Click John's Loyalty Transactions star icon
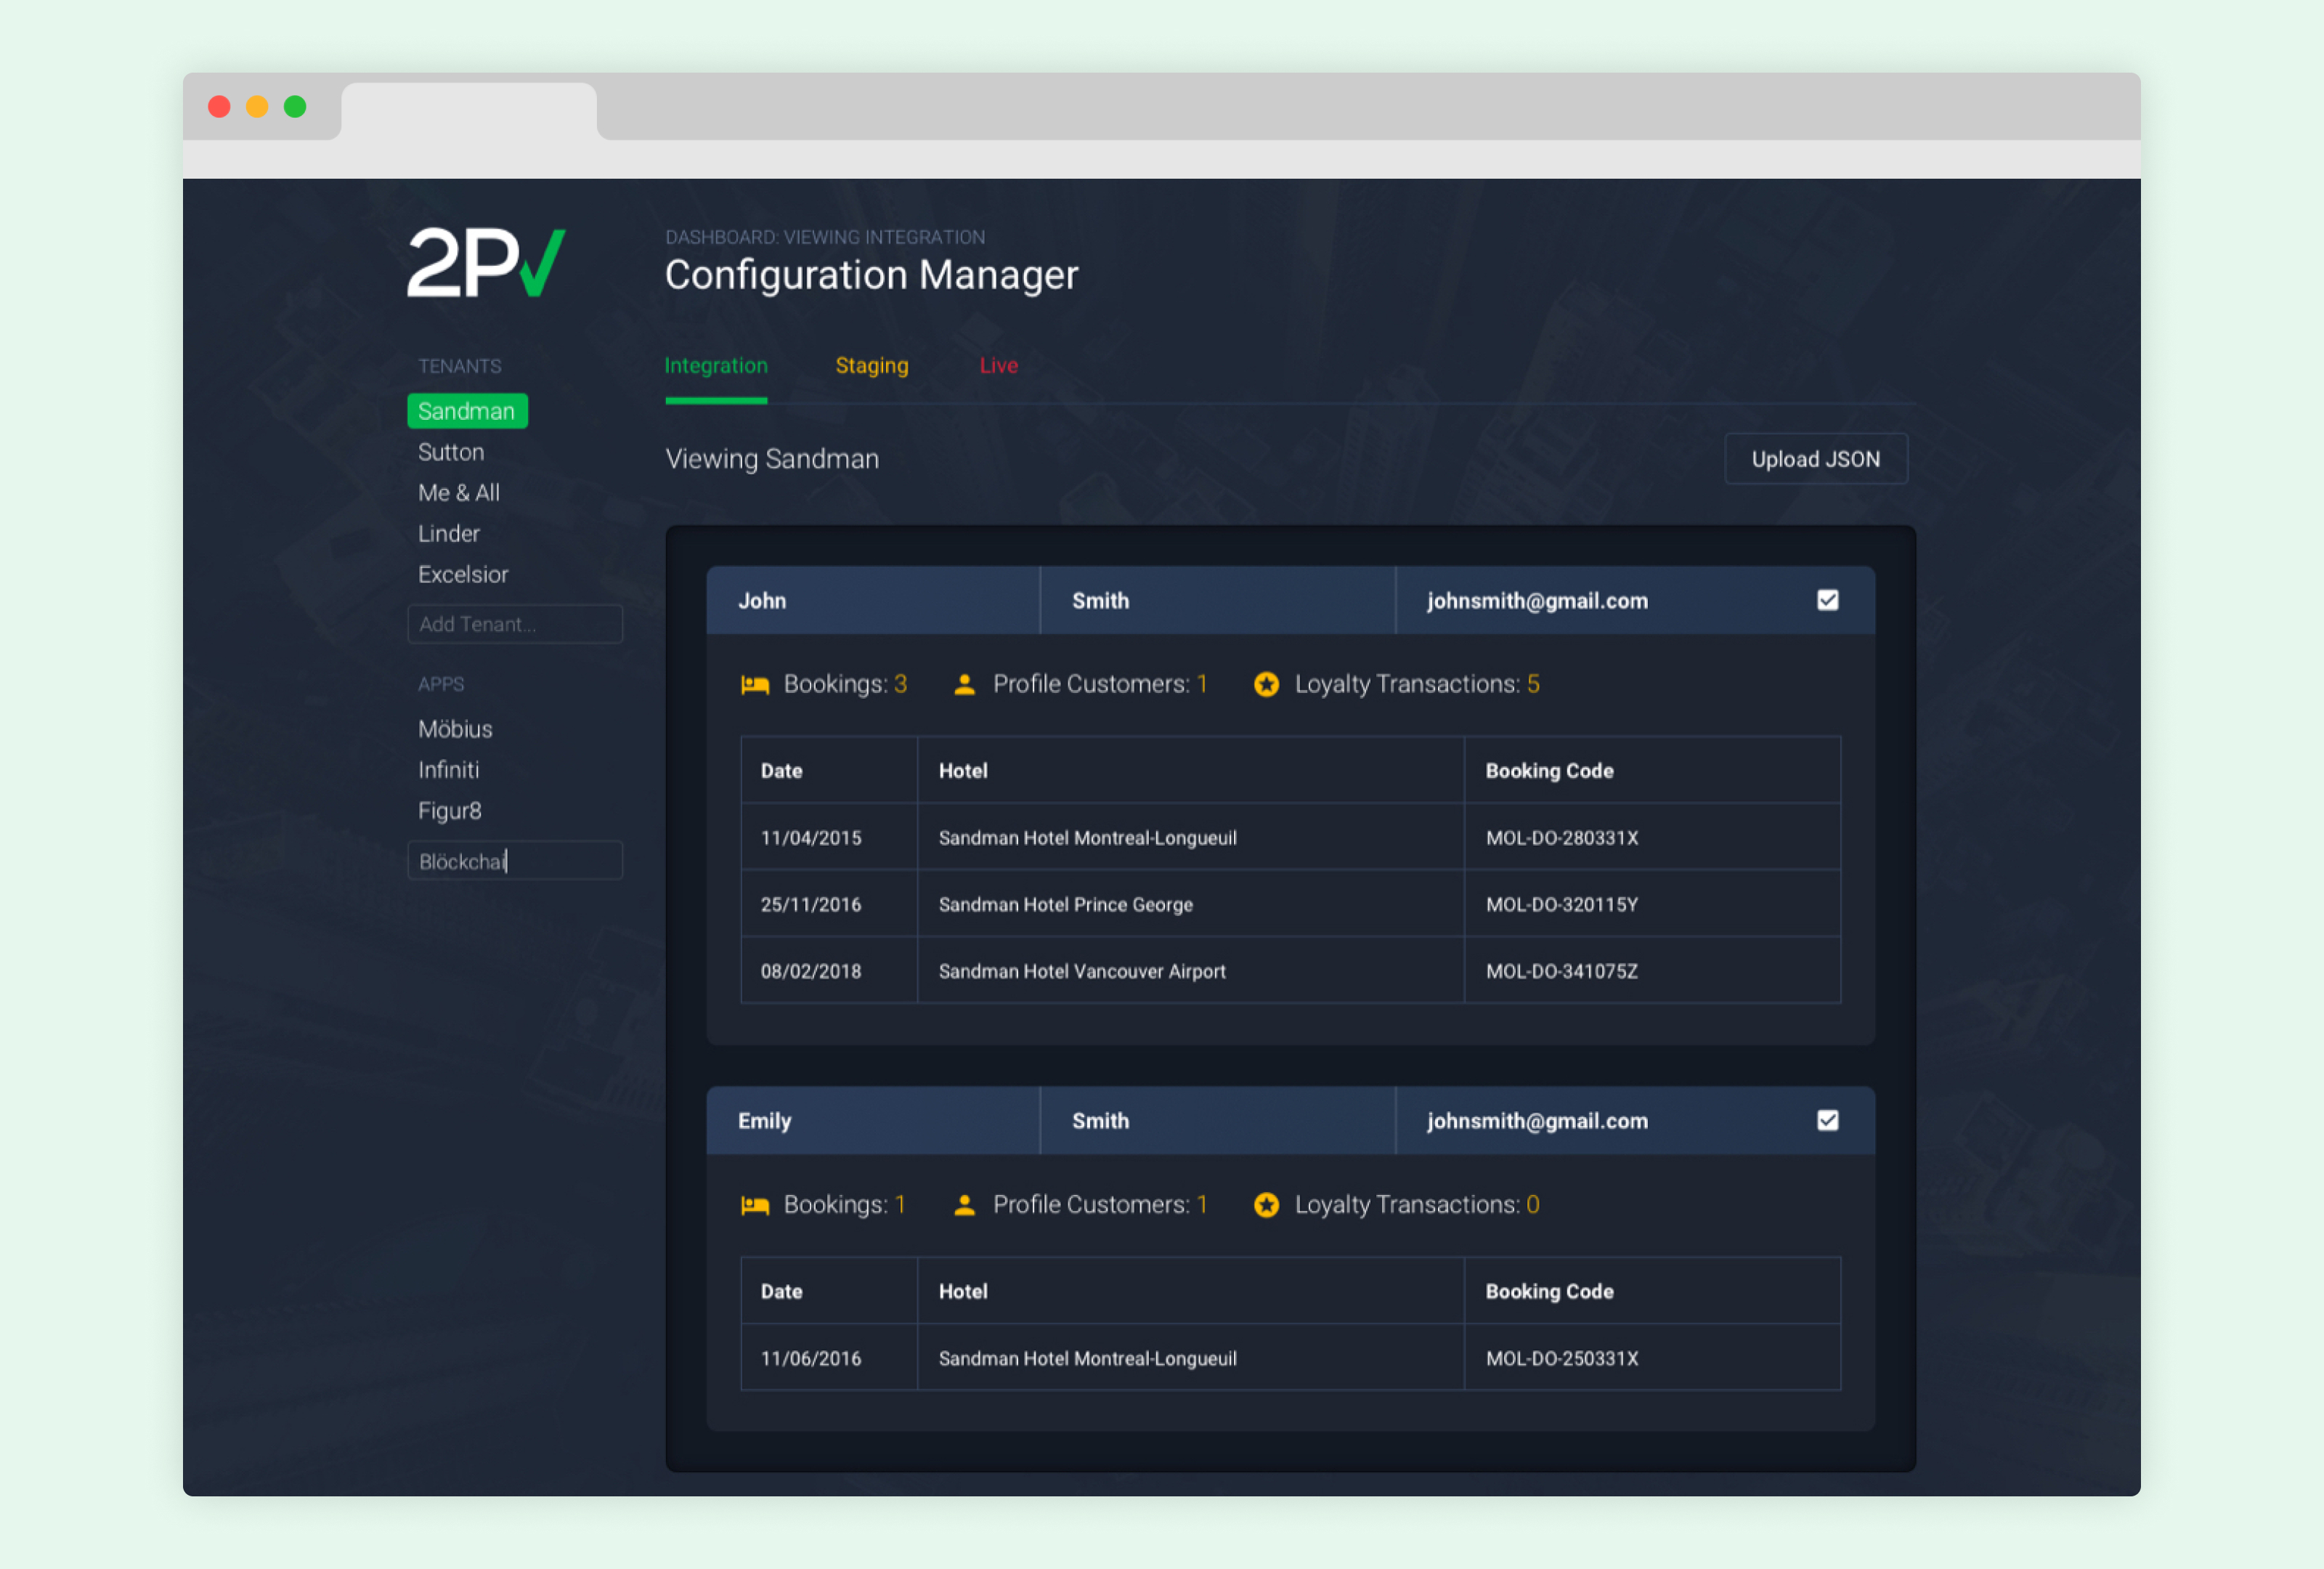 point(1266,685)
